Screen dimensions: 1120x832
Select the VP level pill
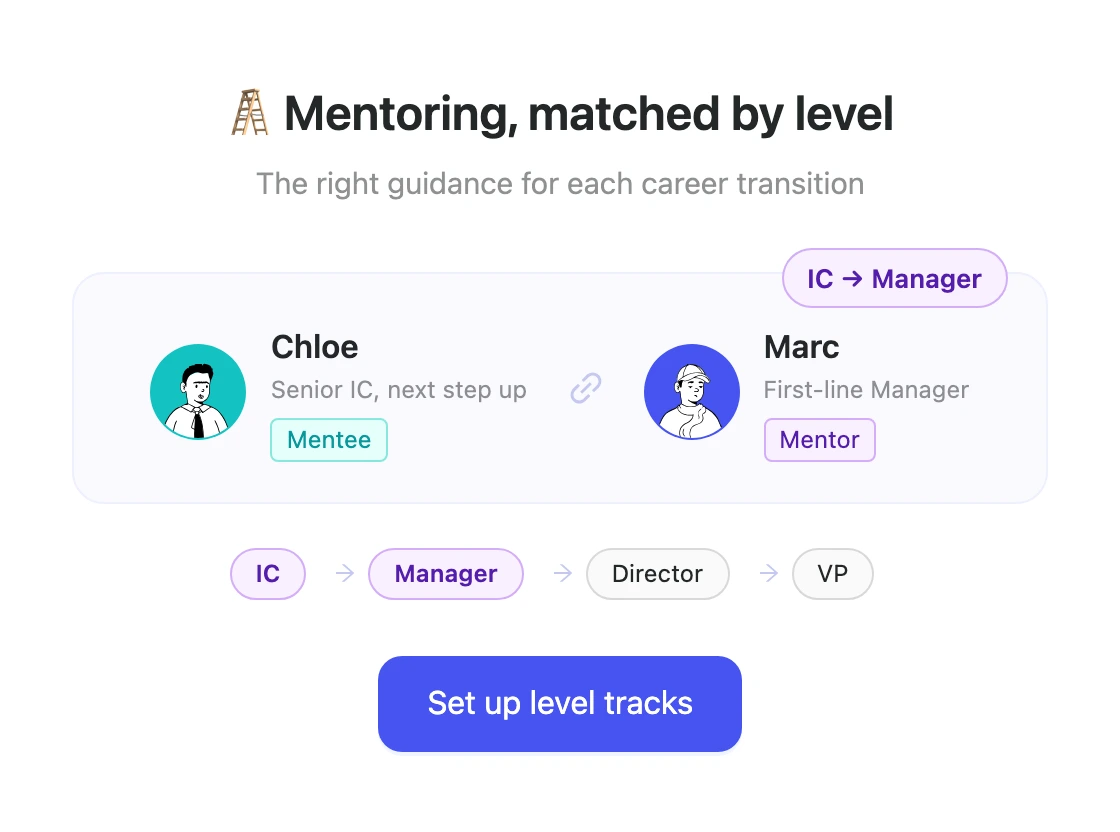point(832,573)
